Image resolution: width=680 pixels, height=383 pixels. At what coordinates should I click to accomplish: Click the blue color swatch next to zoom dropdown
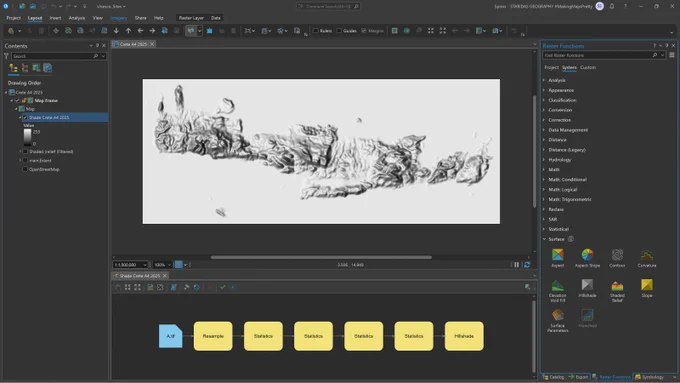pyautogui.click(x=178, y=265)
